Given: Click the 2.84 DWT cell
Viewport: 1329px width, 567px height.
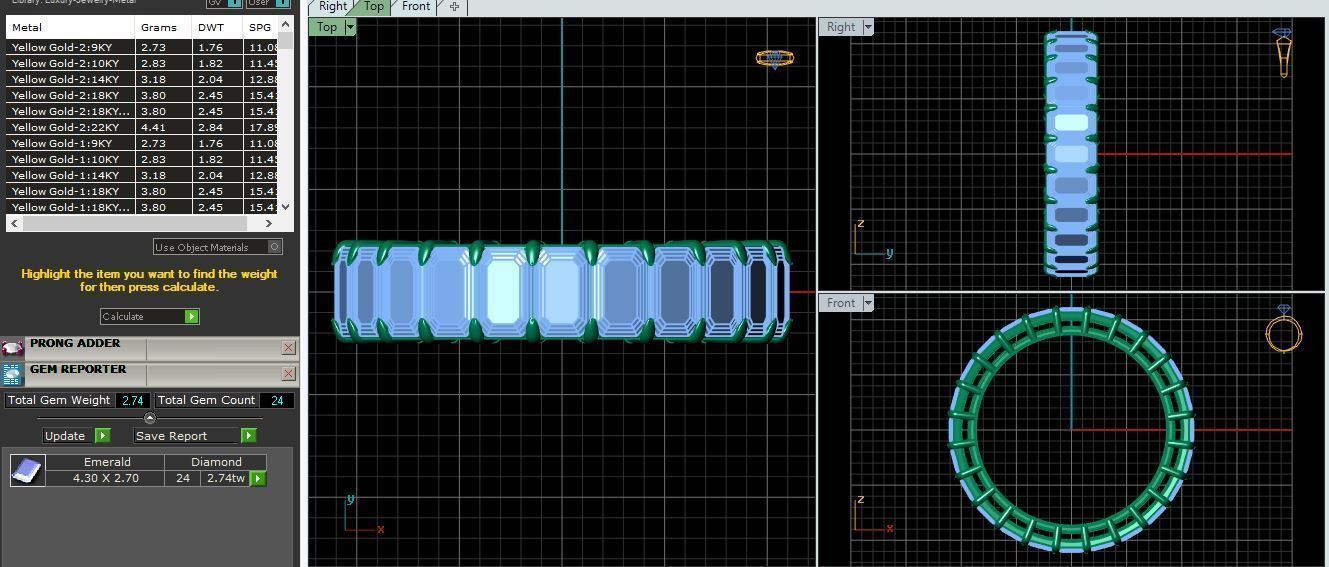Looking at the screenshot, I should [217, 127].
